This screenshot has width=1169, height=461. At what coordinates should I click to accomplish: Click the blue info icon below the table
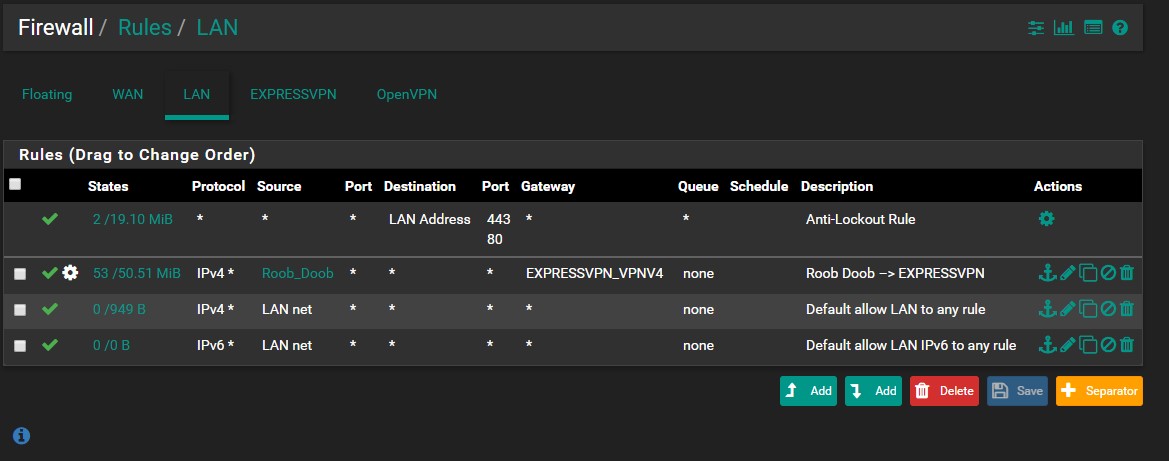click(22, 436)
